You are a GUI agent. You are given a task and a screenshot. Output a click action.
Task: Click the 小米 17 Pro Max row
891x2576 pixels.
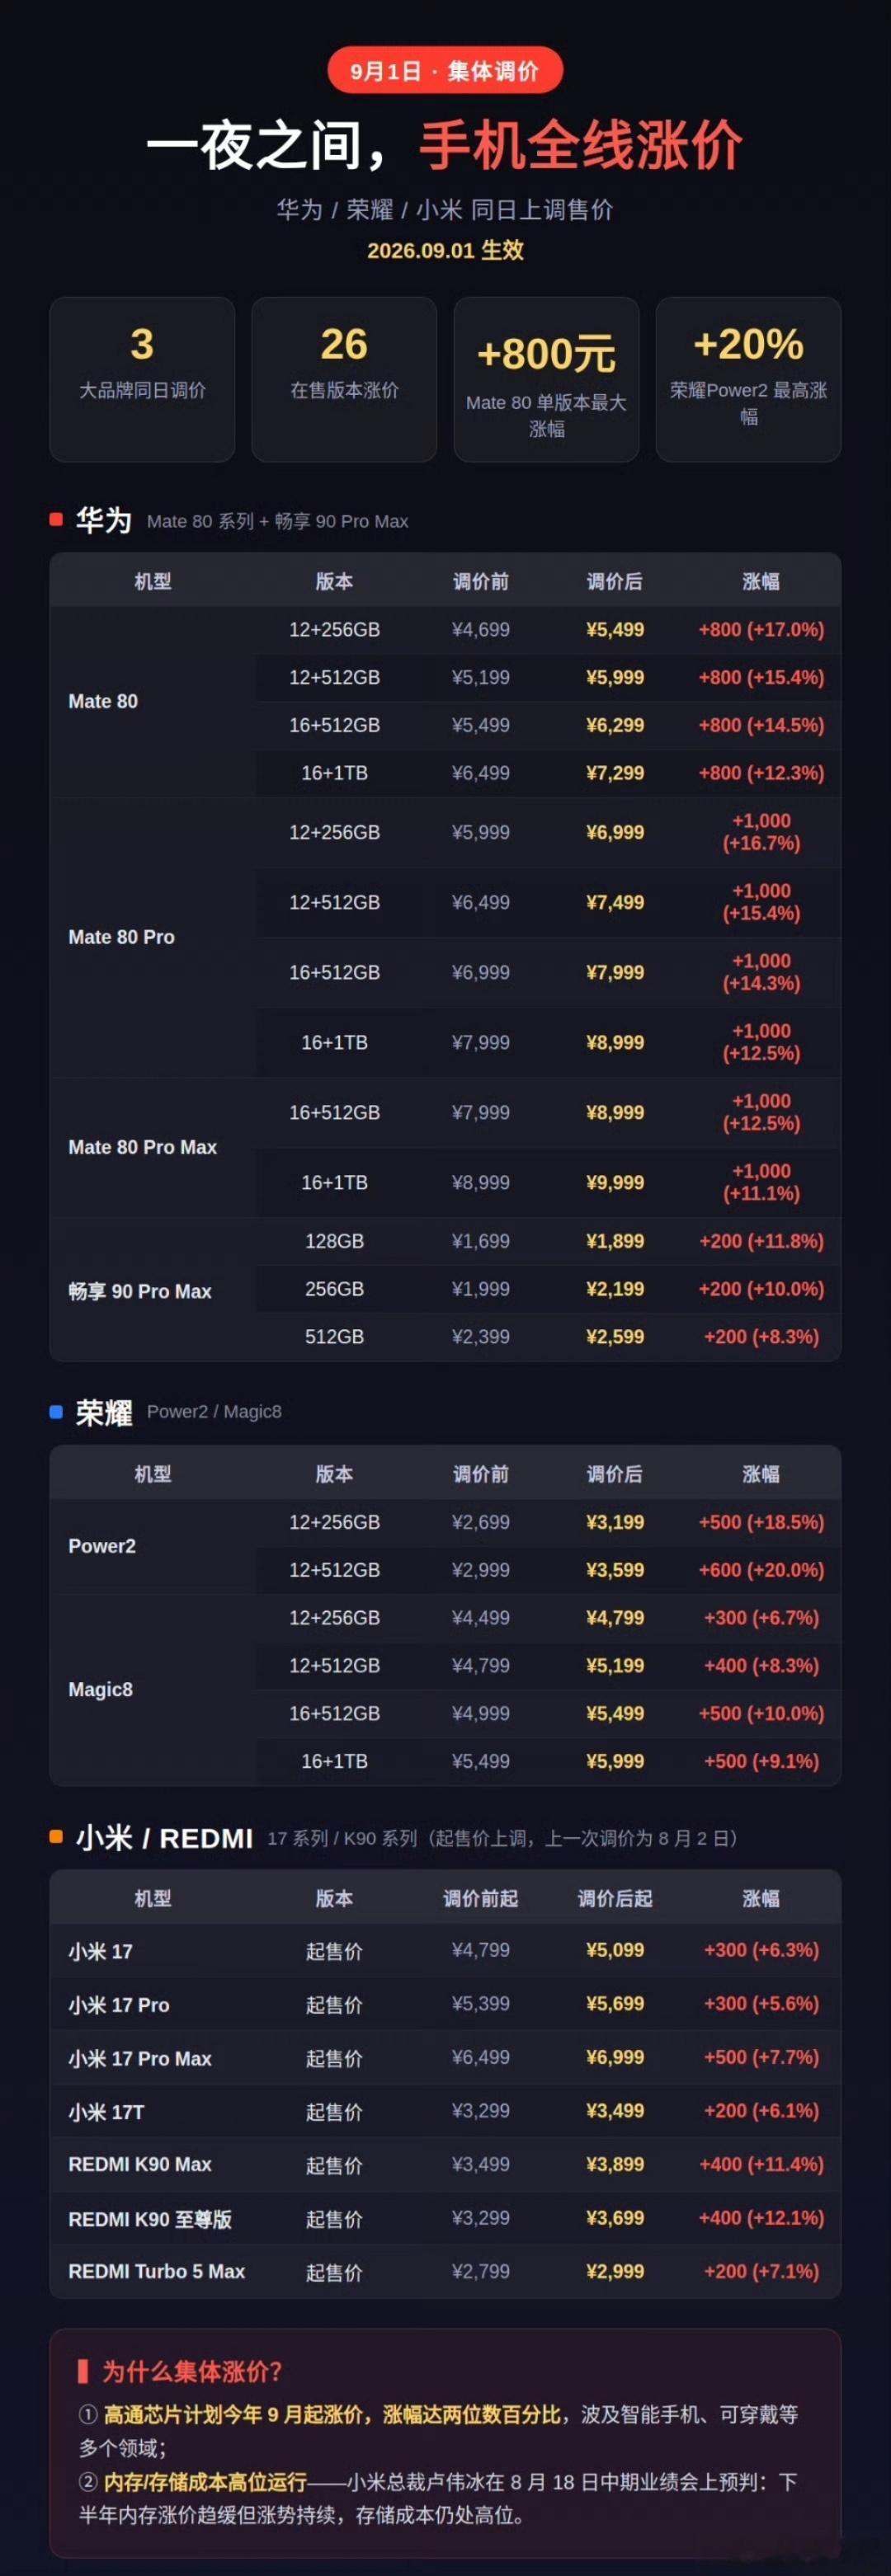tap(445, 2058)
